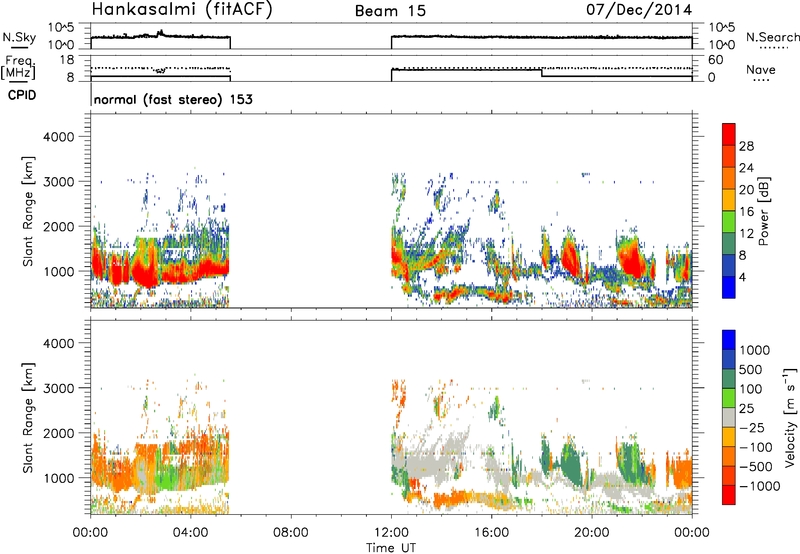Click the Hankasalmi (fitACF) title
The image size is (800, 554).
pos(182,10)
